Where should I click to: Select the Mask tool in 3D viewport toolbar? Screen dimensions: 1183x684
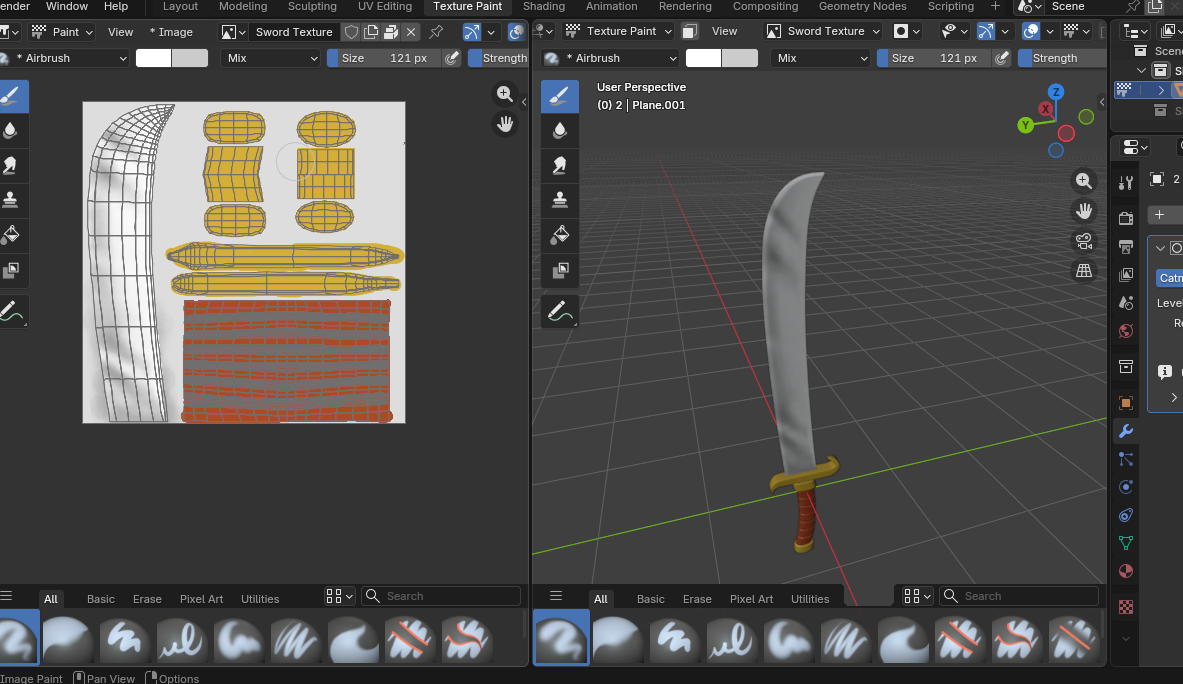coord(560,269)
